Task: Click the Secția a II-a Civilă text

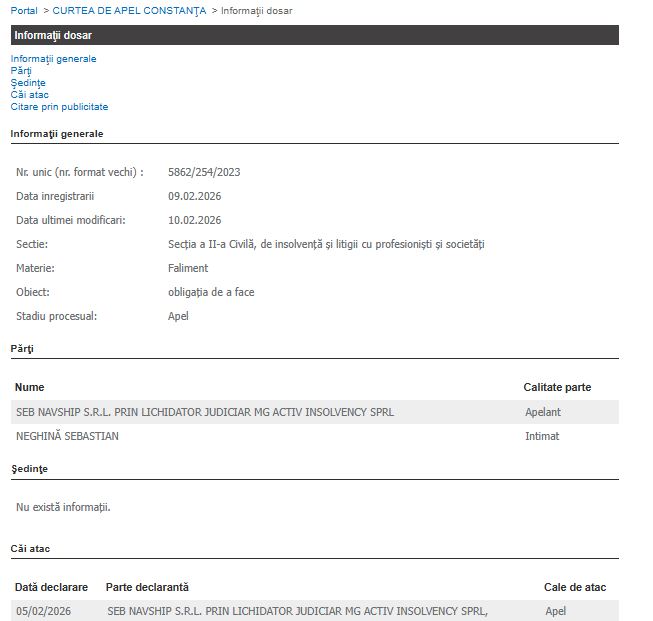Action: pos(325,244)
